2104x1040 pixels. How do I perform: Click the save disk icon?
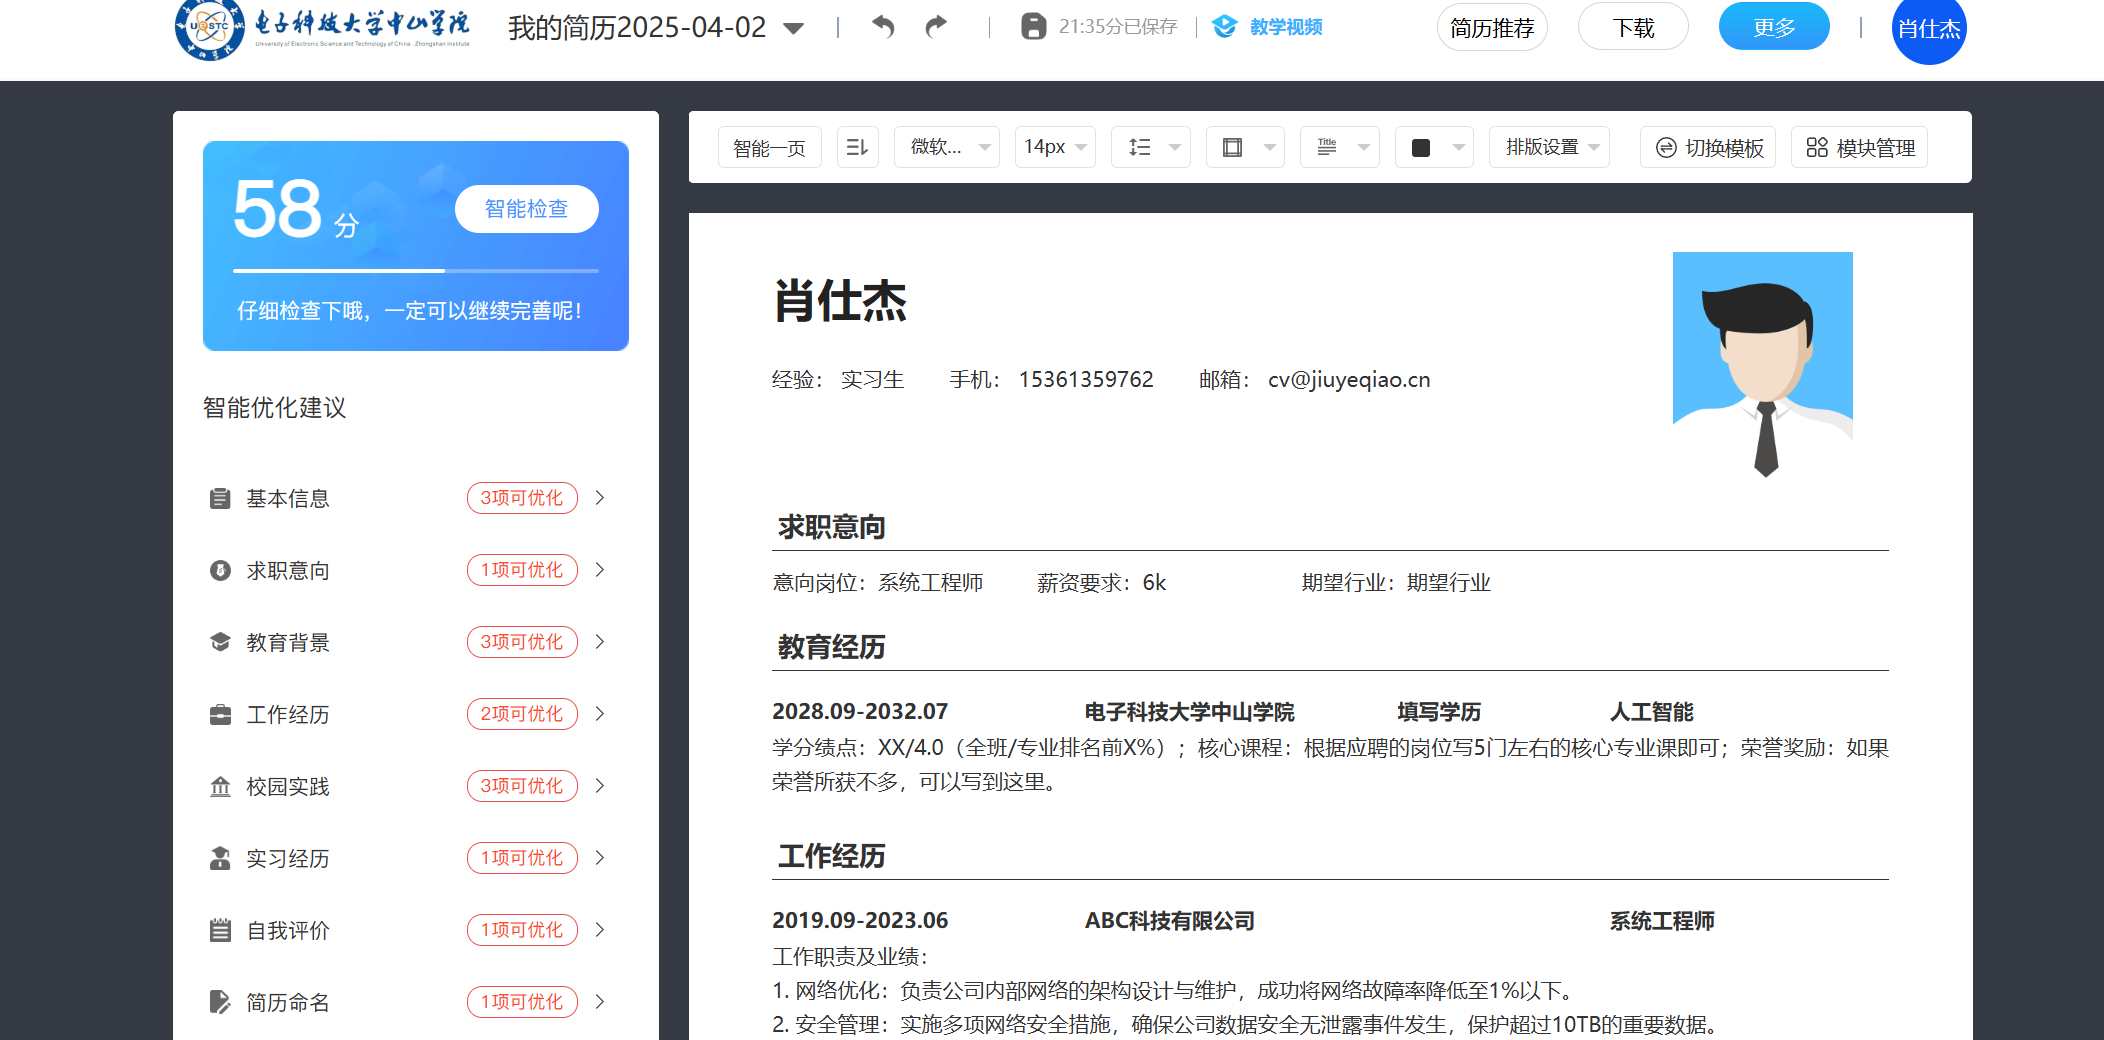coord(1033,26)
